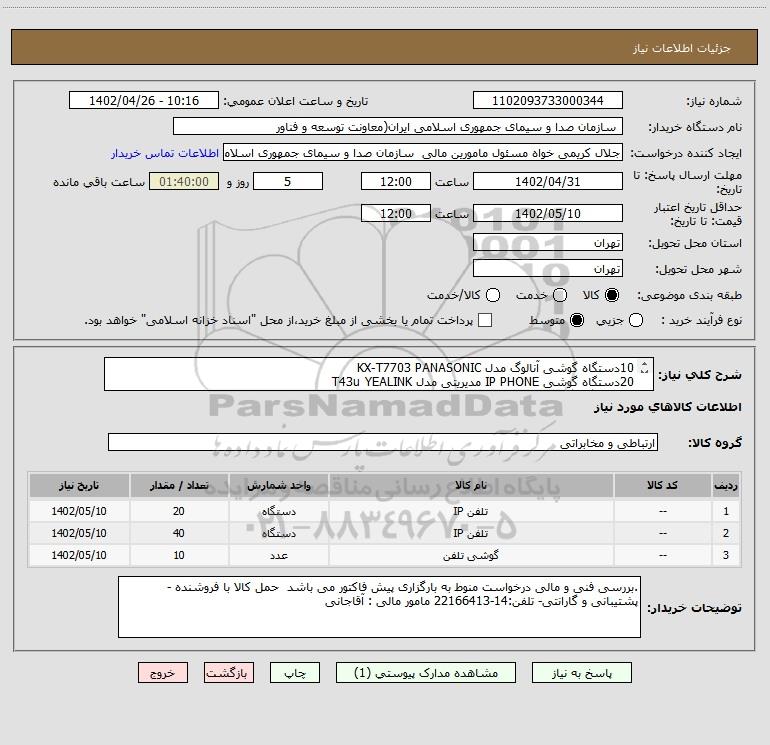Image resolution: width=770 pixels, height=745 pixels.
Task: Click the تعداد / مقدار column header
Action: click(179, 486)
